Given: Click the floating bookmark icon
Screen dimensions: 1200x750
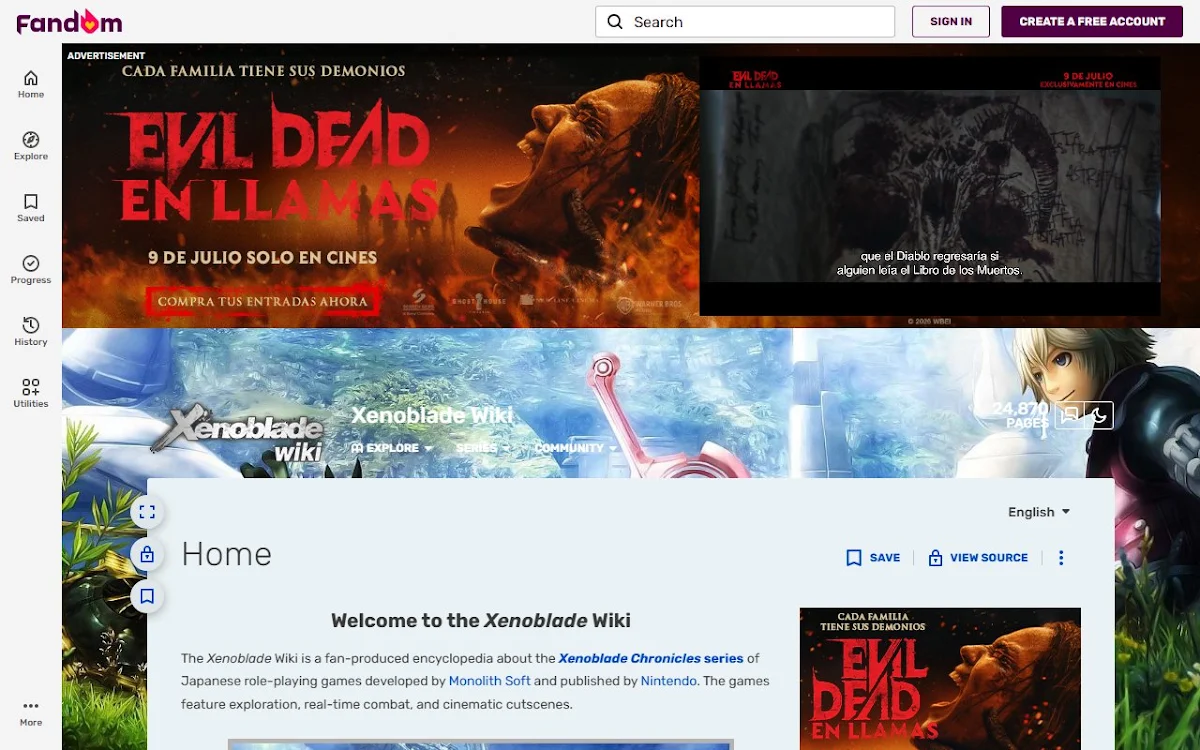Looking at the screenshot, I should (x=147, y=596).
